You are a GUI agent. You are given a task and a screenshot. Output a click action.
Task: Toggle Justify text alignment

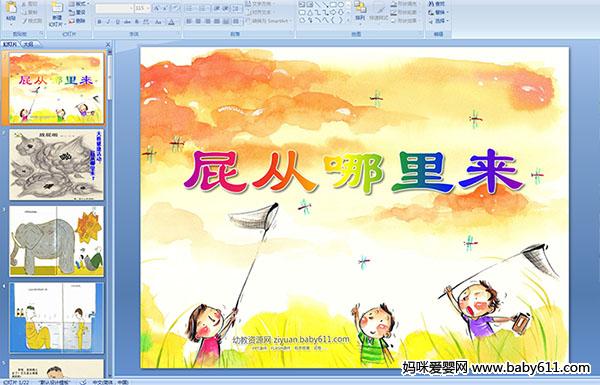(x=217, y=21)
